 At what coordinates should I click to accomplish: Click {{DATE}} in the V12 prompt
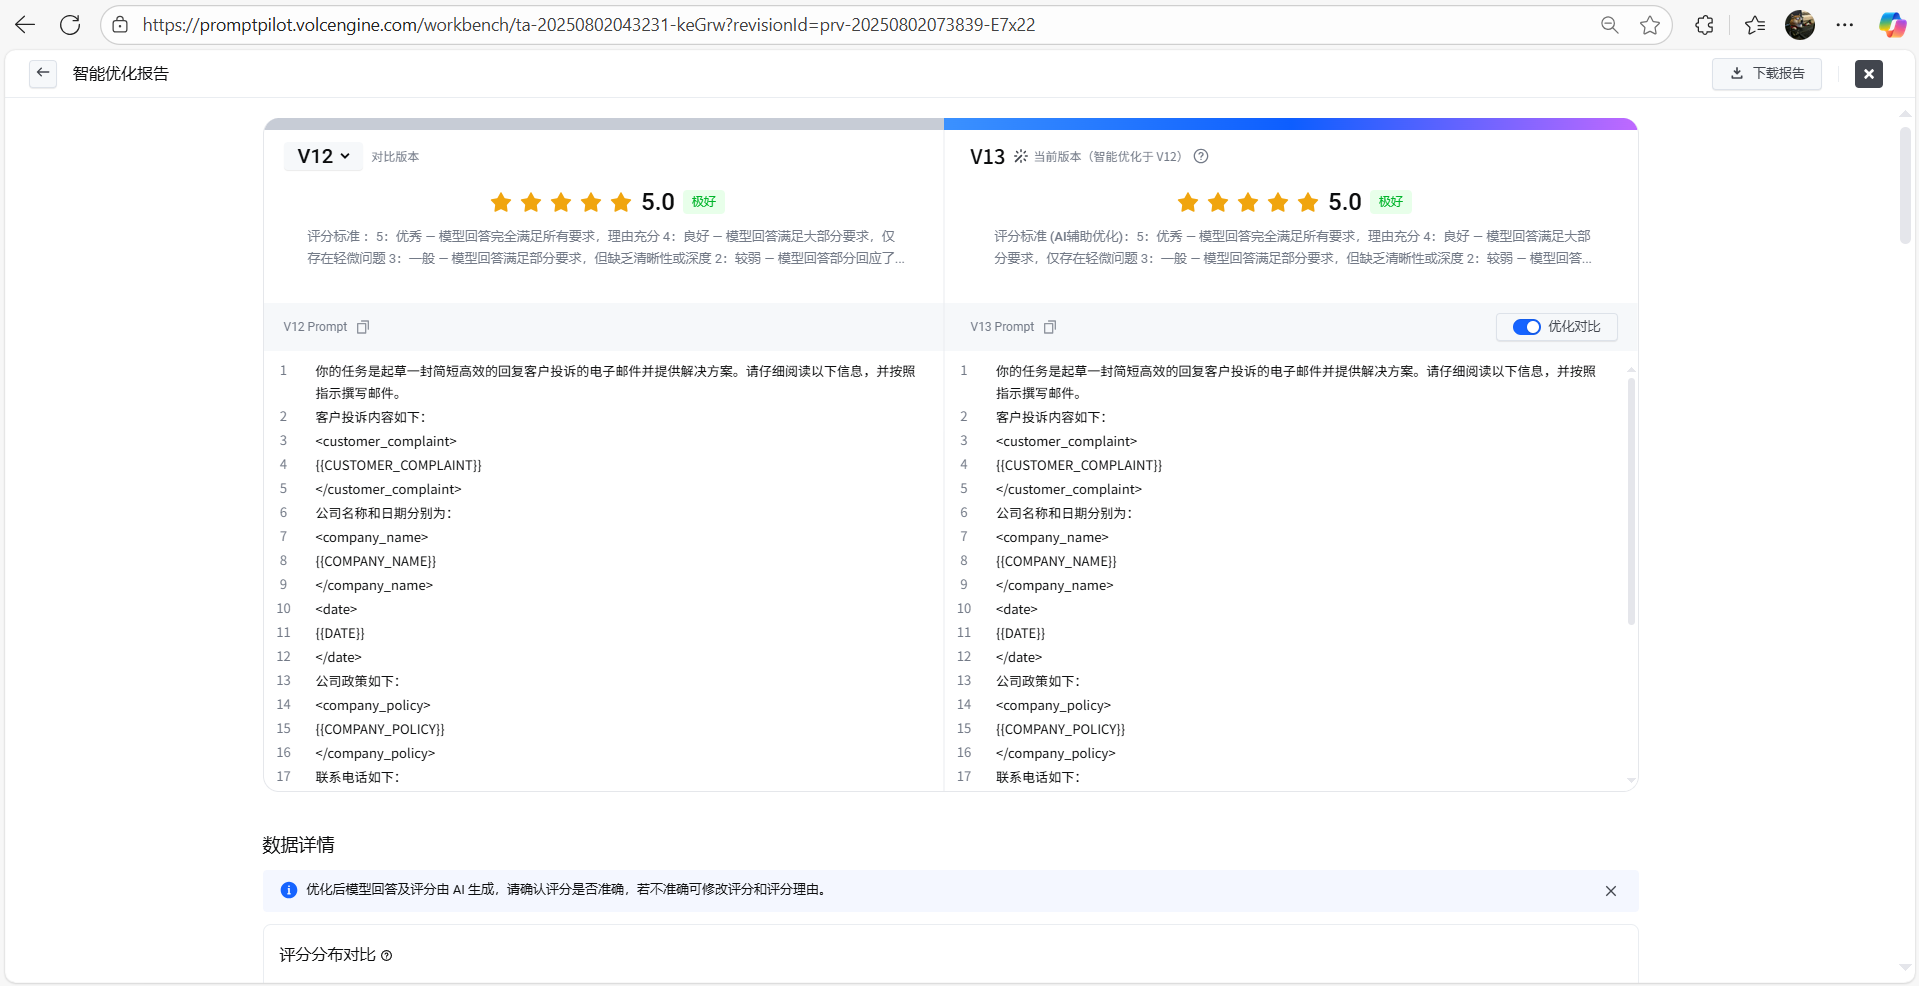340,633
